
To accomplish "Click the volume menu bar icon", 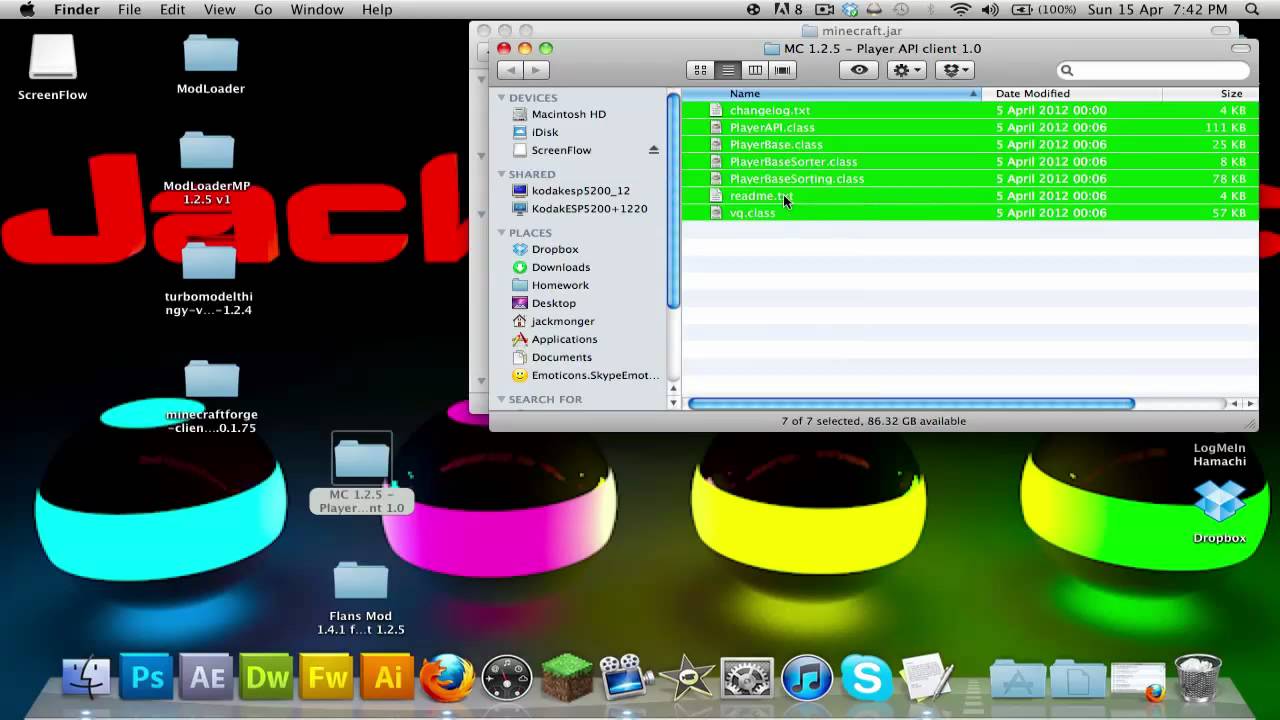I will (x=990, y=9).
